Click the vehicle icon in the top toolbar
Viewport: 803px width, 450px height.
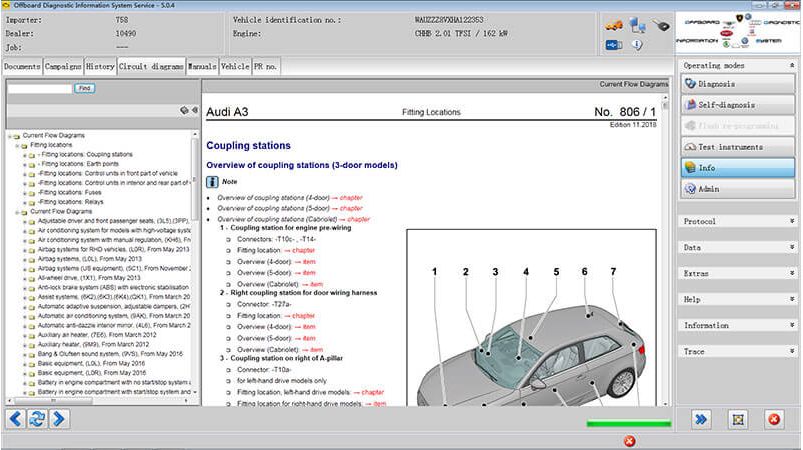point(614,25)
